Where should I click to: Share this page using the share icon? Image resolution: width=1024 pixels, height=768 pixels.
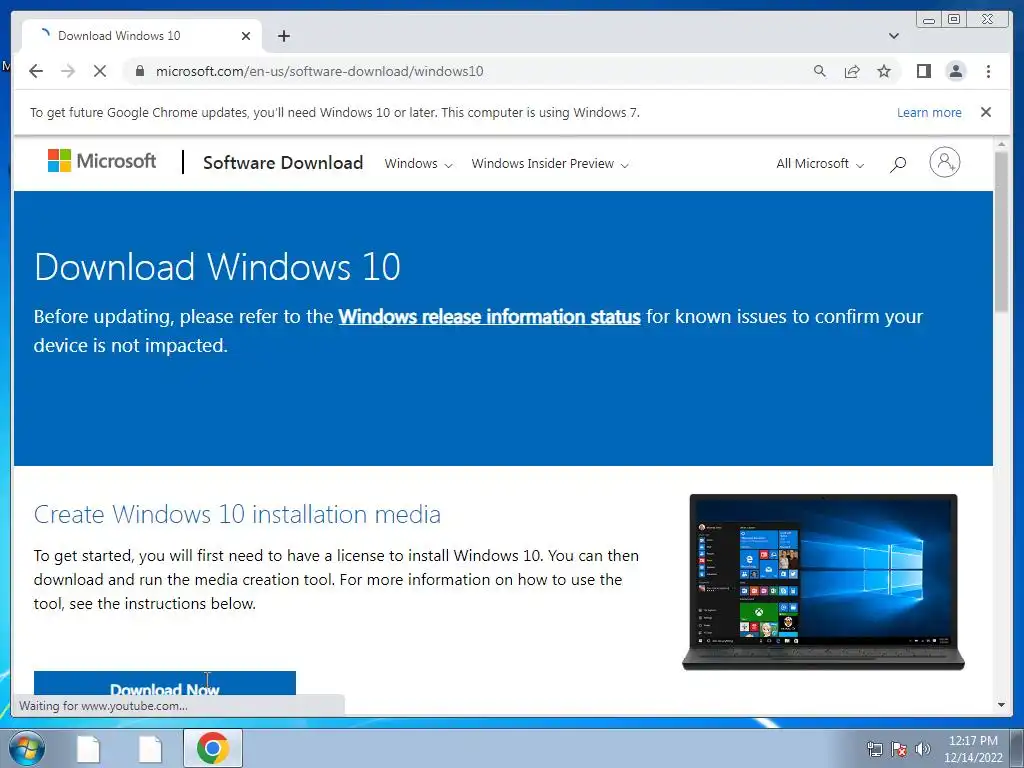[x=852, y=71]
